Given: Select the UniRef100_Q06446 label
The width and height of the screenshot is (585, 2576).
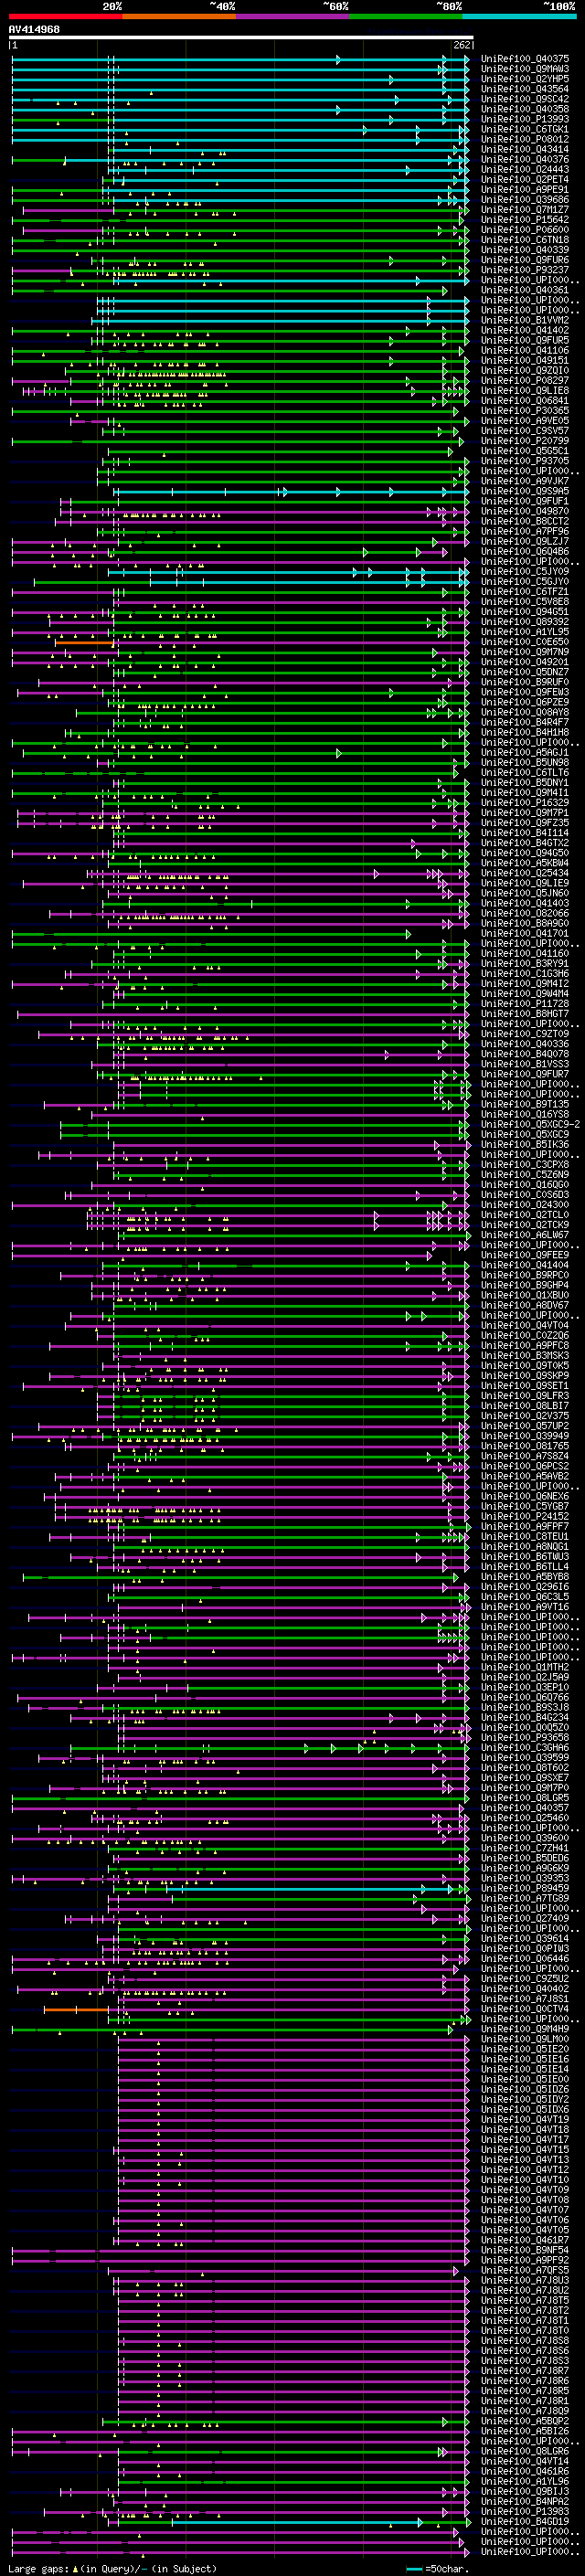Looking at the screenshot, I should pos(525,1958).
